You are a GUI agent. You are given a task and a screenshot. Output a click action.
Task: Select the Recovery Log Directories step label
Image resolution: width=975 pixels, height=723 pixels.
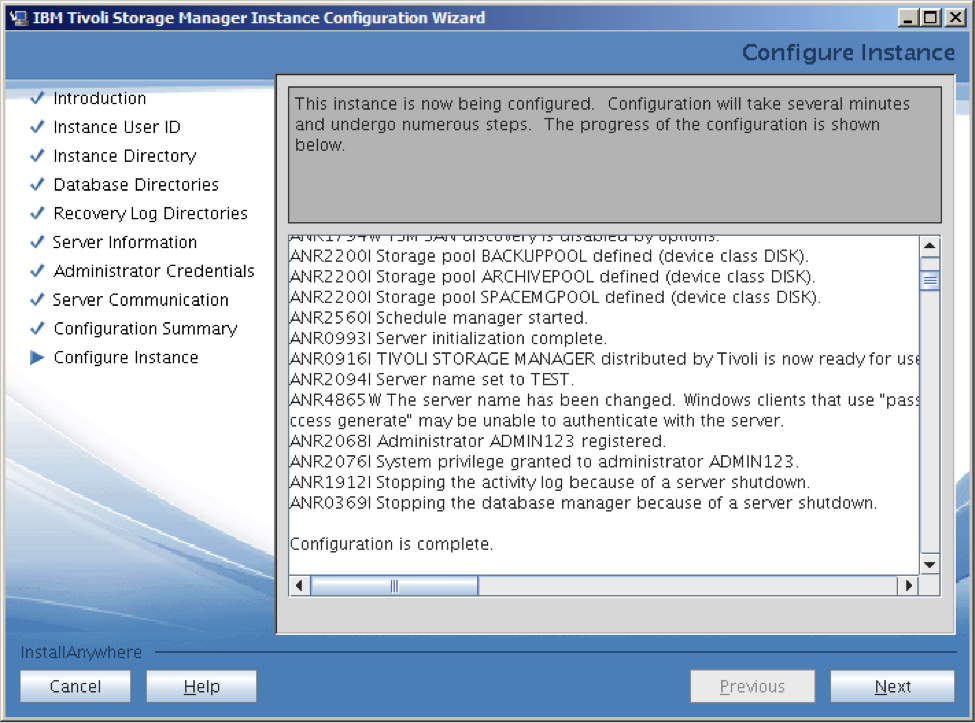click(150, 214)
